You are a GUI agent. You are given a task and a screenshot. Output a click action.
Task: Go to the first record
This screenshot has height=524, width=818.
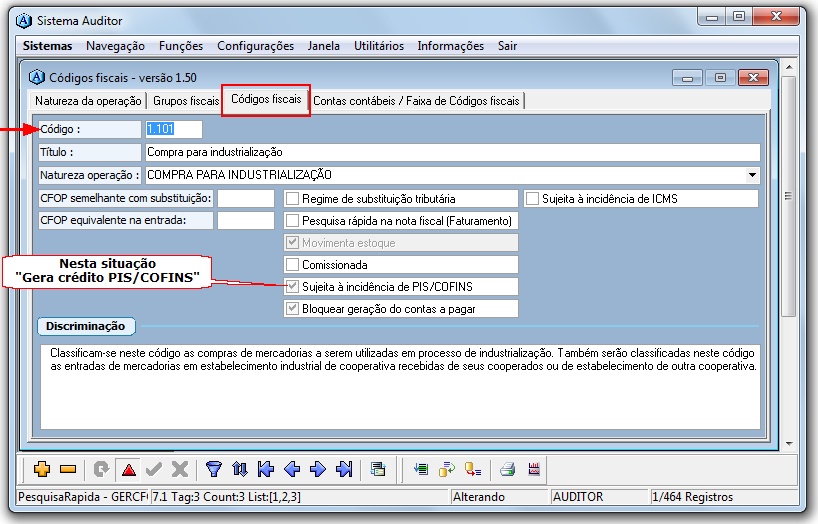[x=266, y=469]
